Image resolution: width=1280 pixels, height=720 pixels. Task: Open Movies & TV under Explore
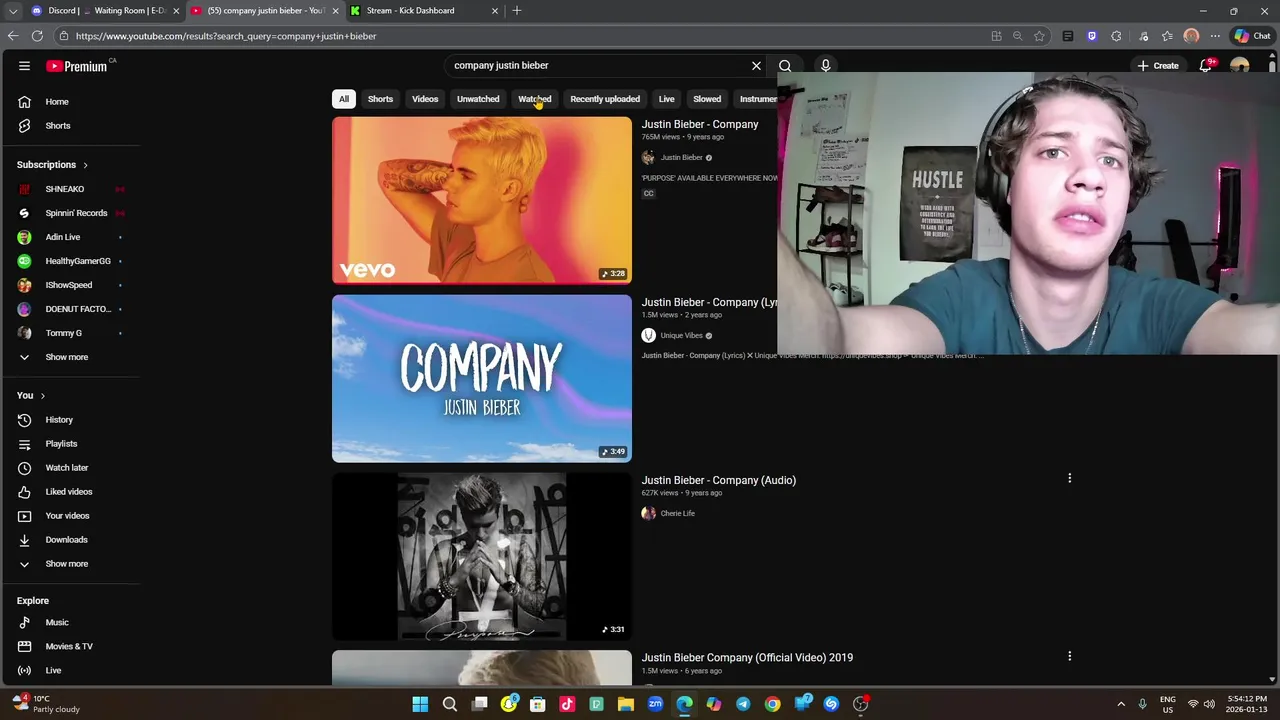pos(70,647)
